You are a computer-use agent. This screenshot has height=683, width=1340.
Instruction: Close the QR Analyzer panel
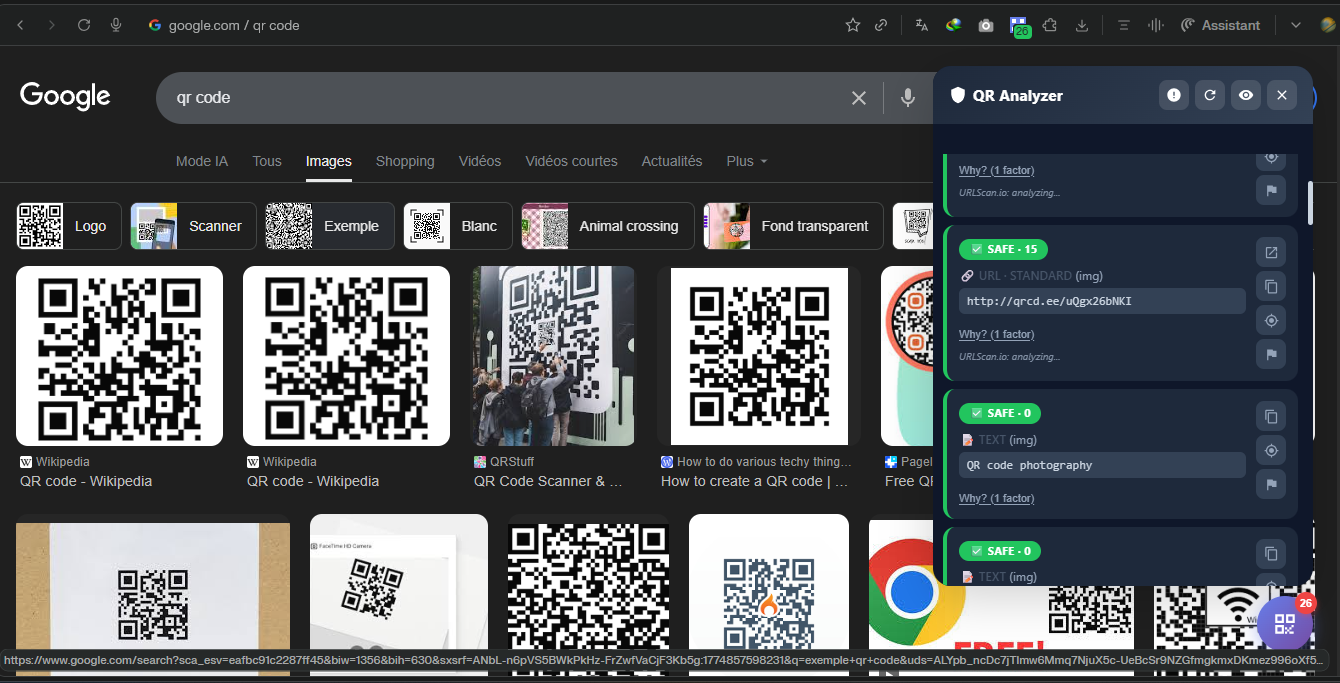(x=1282, y=95)
